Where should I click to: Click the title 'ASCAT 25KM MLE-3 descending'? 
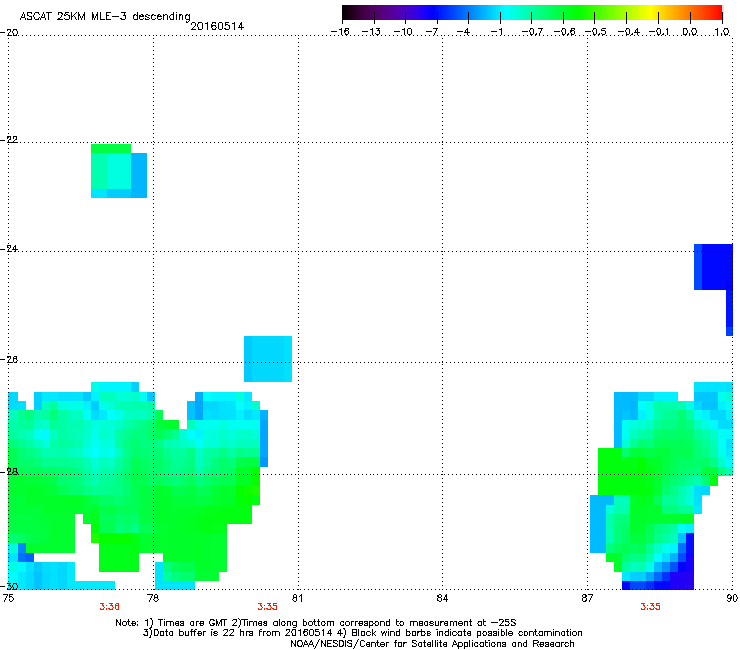[105, 17]
